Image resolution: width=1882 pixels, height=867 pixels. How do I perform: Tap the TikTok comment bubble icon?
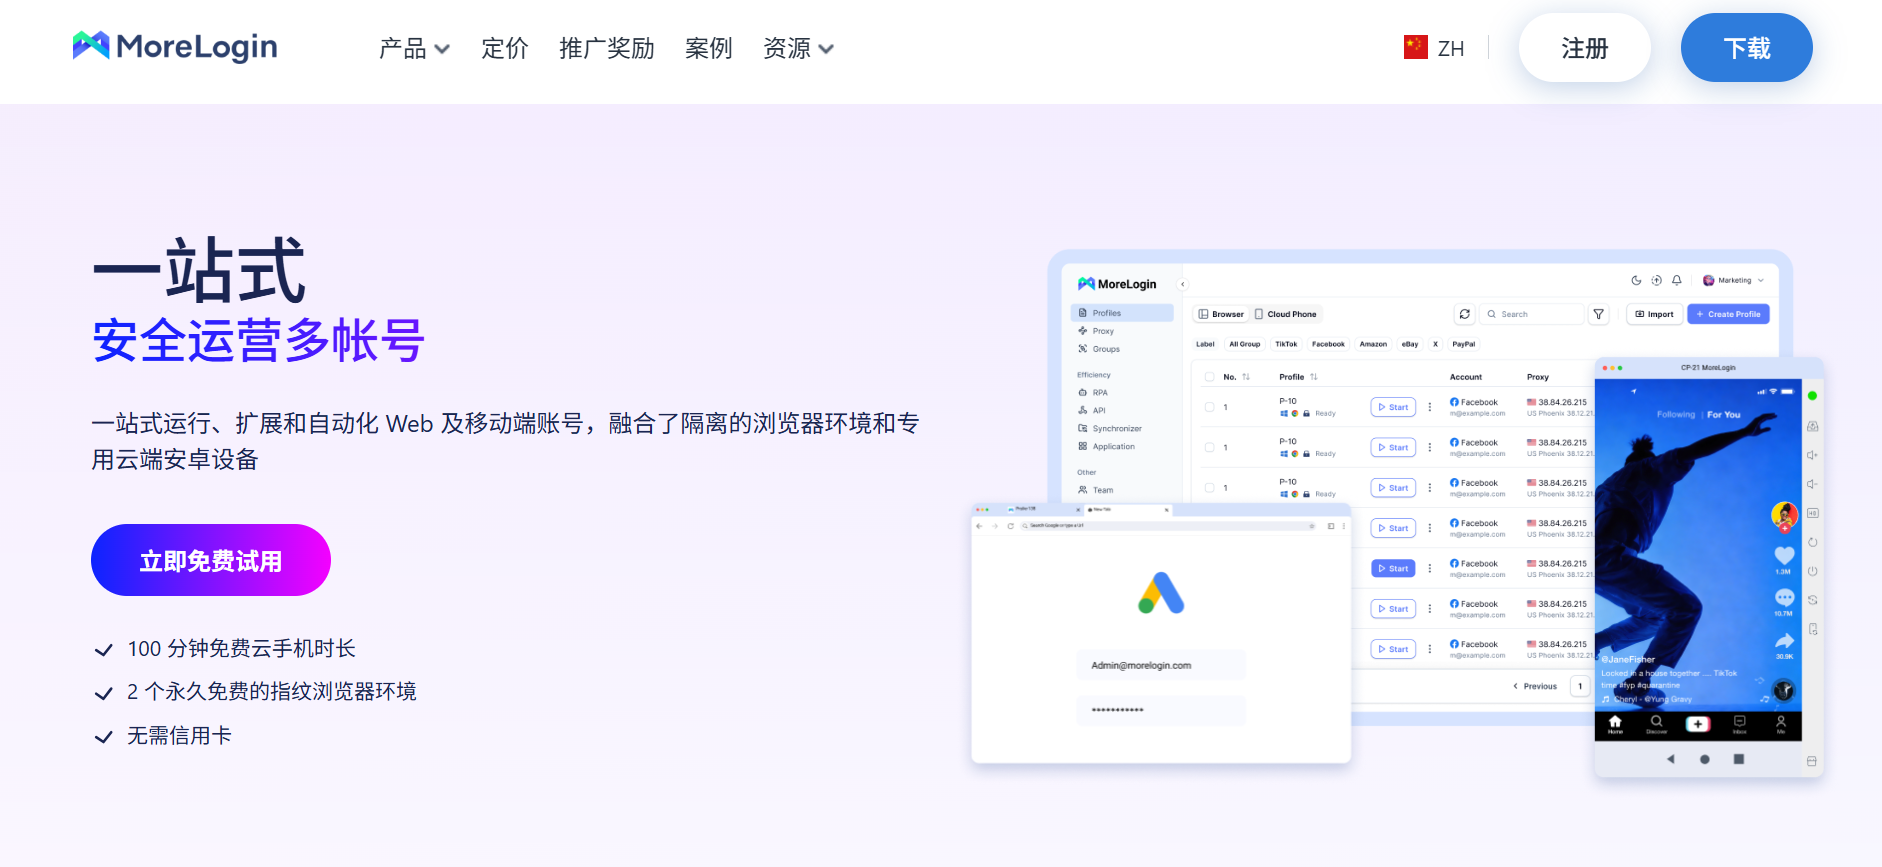pos(1784,598)
